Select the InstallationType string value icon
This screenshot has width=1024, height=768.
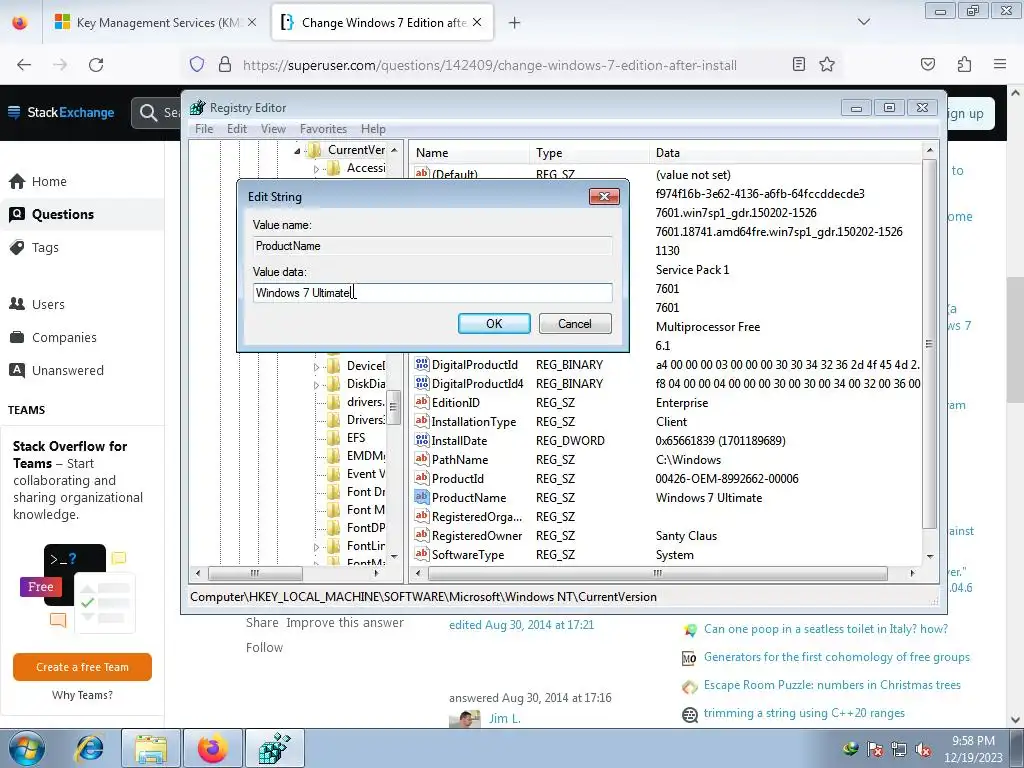[422, 421]
